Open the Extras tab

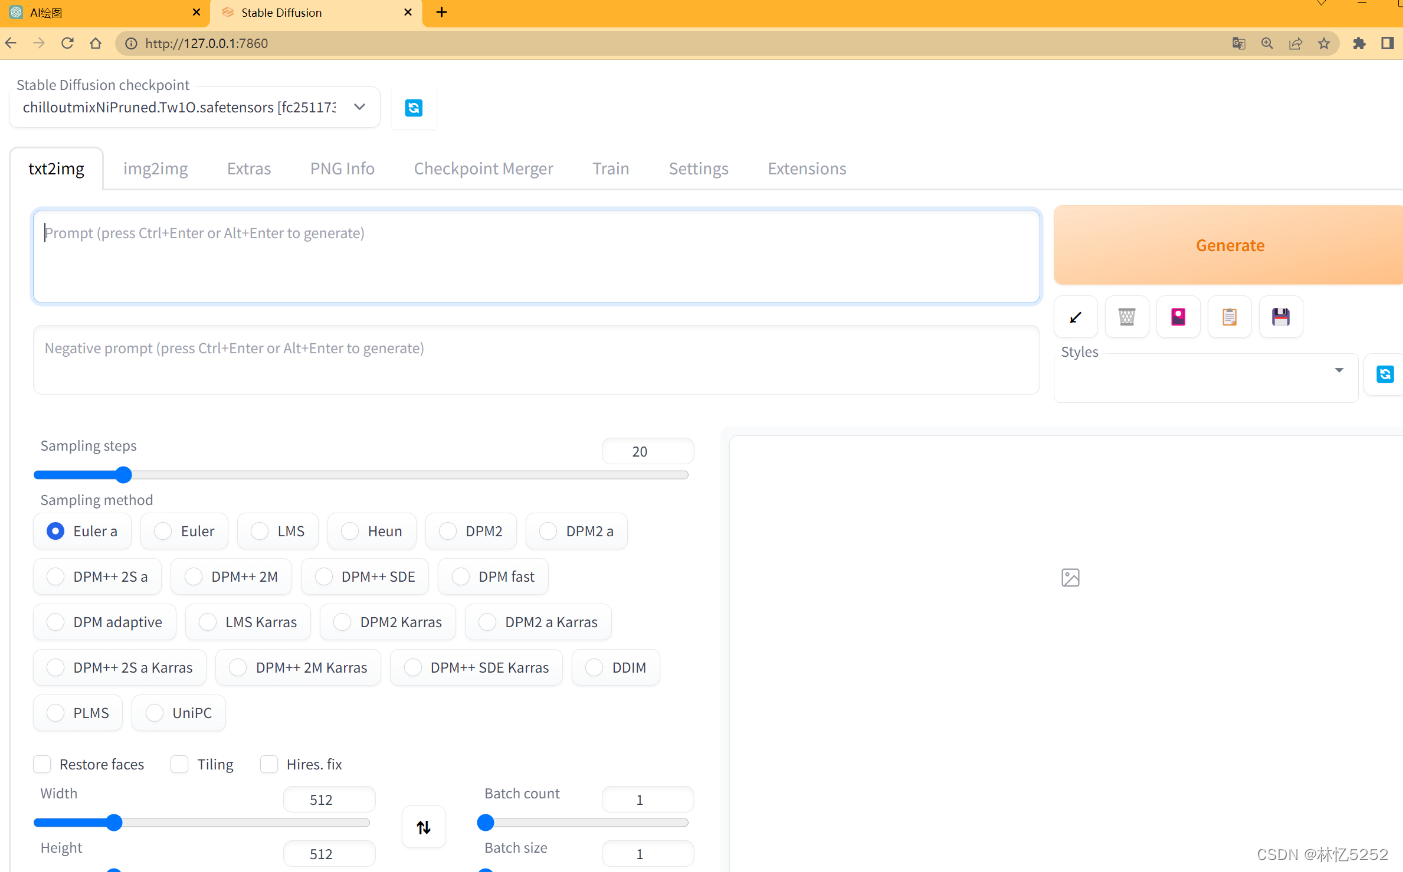(x=249, y=168)
